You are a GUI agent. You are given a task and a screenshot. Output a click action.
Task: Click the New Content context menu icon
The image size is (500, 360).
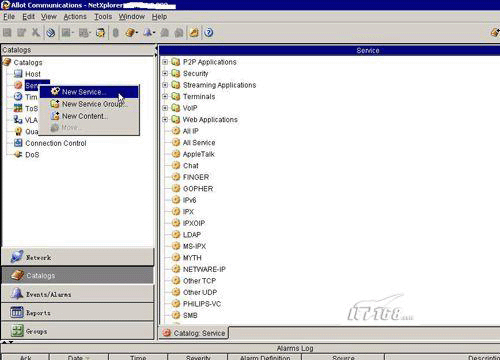coord(55,116)
